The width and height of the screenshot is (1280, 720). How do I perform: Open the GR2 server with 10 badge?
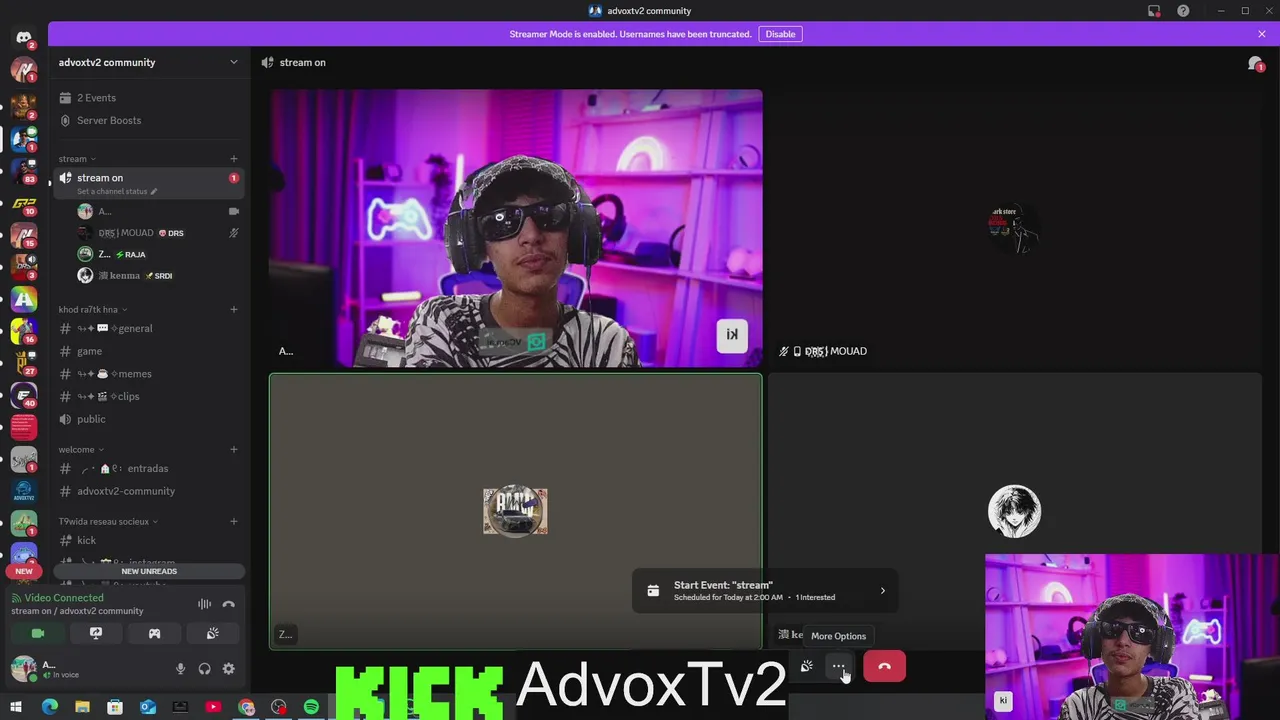pyautogui.click(x=23, y=205)
